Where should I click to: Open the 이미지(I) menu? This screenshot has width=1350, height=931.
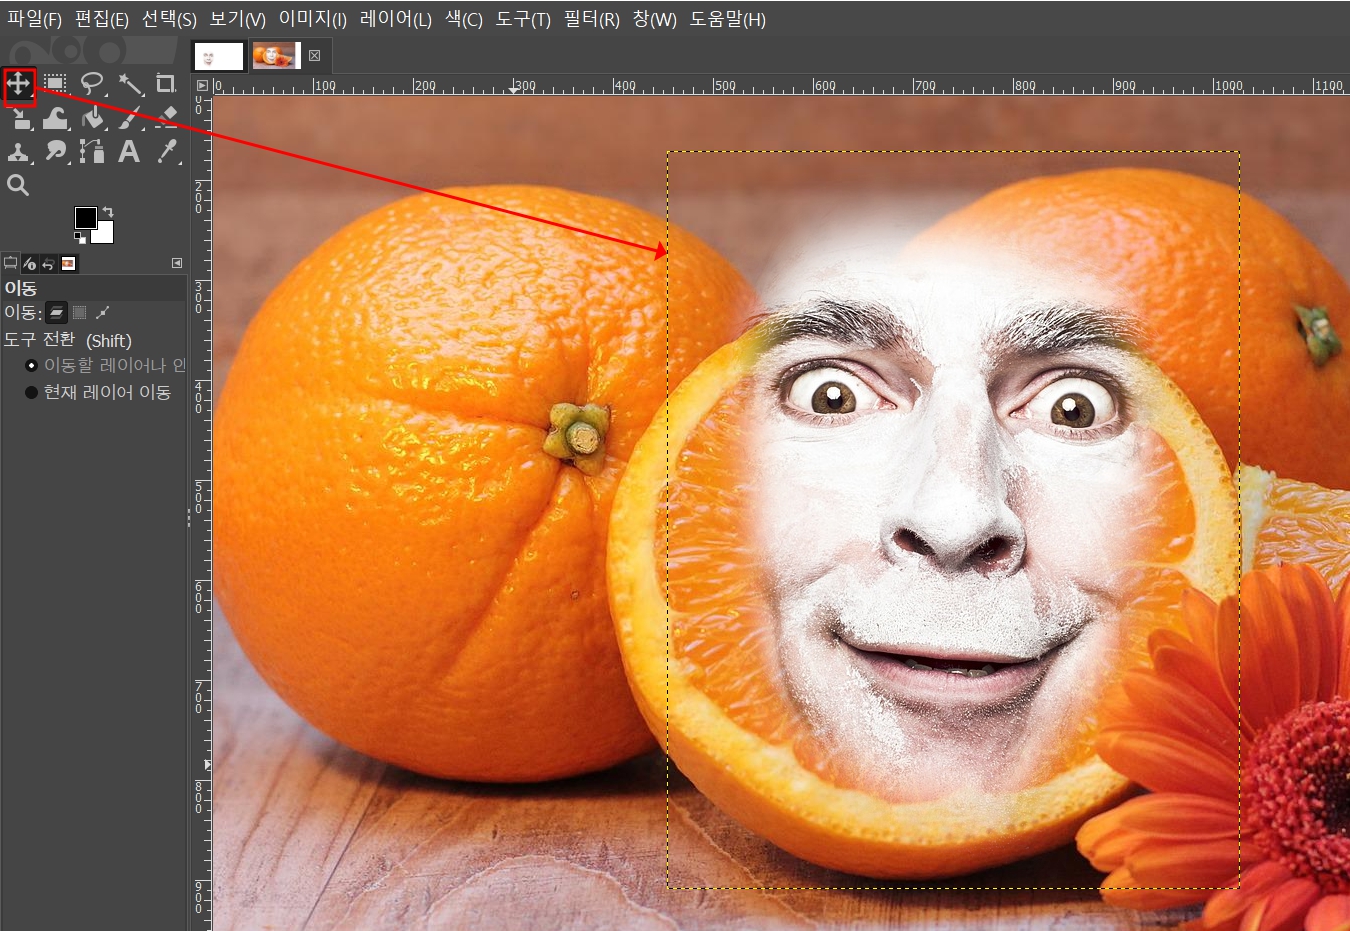[x=312, y=19]
